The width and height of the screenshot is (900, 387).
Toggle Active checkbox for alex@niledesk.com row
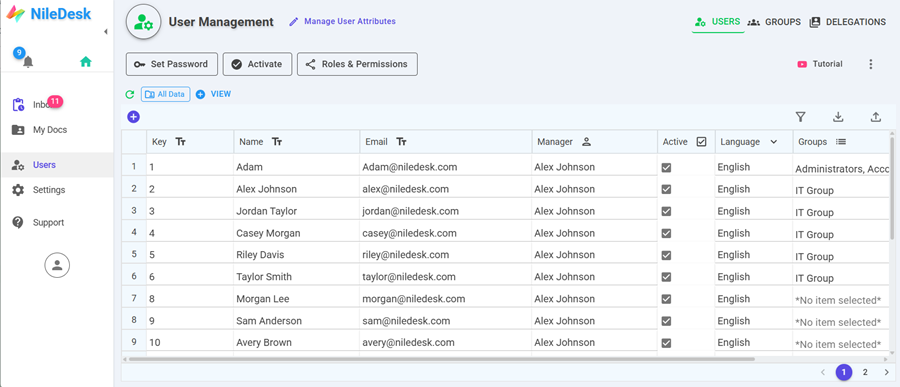(666, 189)
